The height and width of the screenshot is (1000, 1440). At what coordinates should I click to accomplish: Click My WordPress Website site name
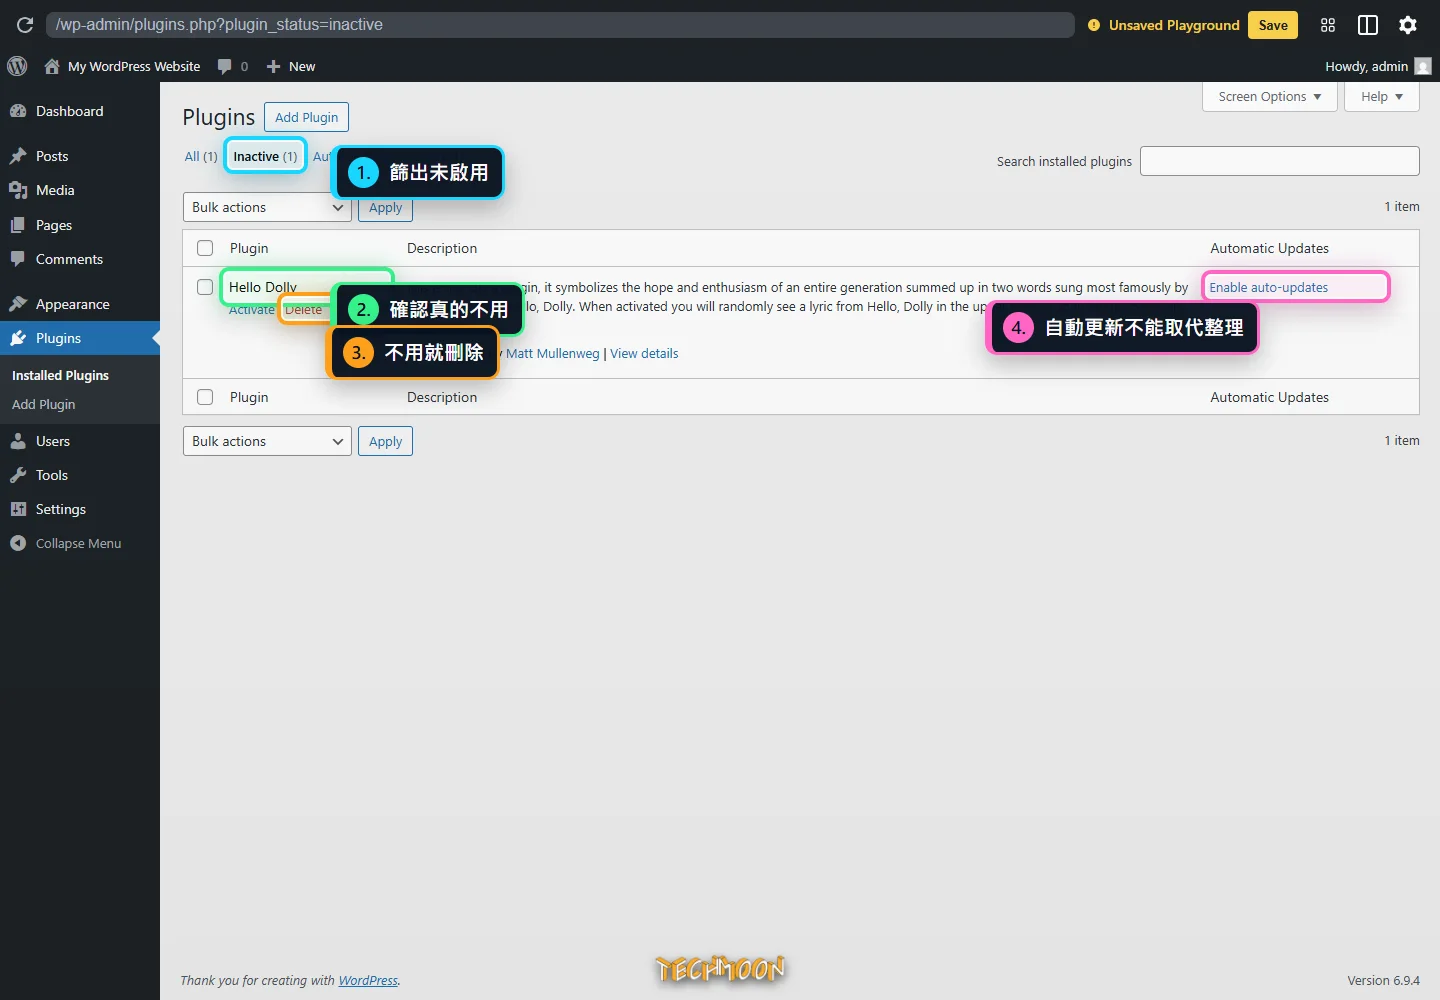pos(134,66)
